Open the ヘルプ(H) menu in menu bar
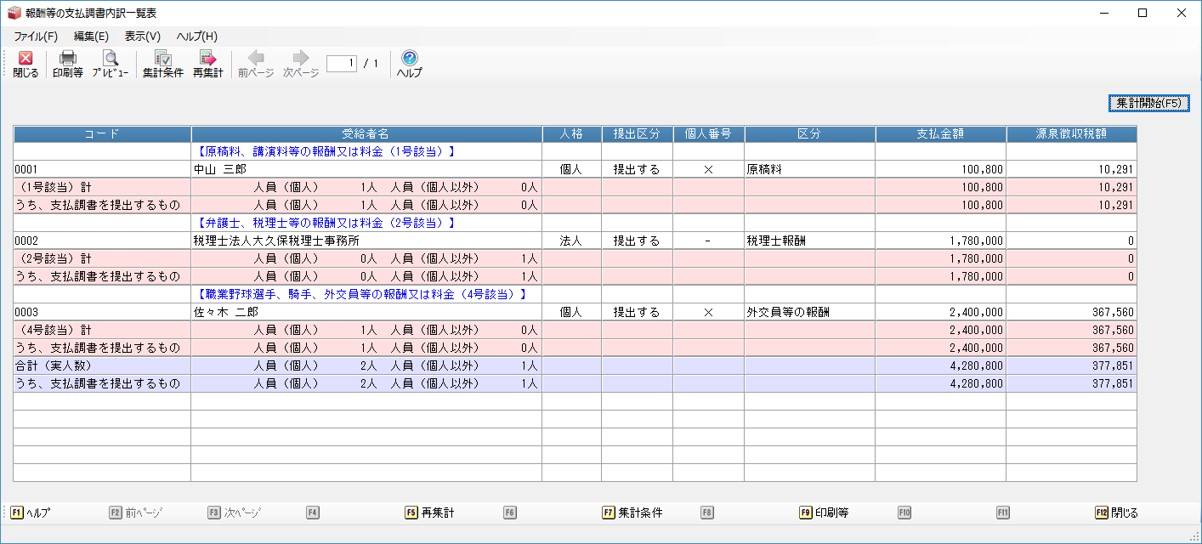This screenshot has height=544, width=1202. (197, 36)
